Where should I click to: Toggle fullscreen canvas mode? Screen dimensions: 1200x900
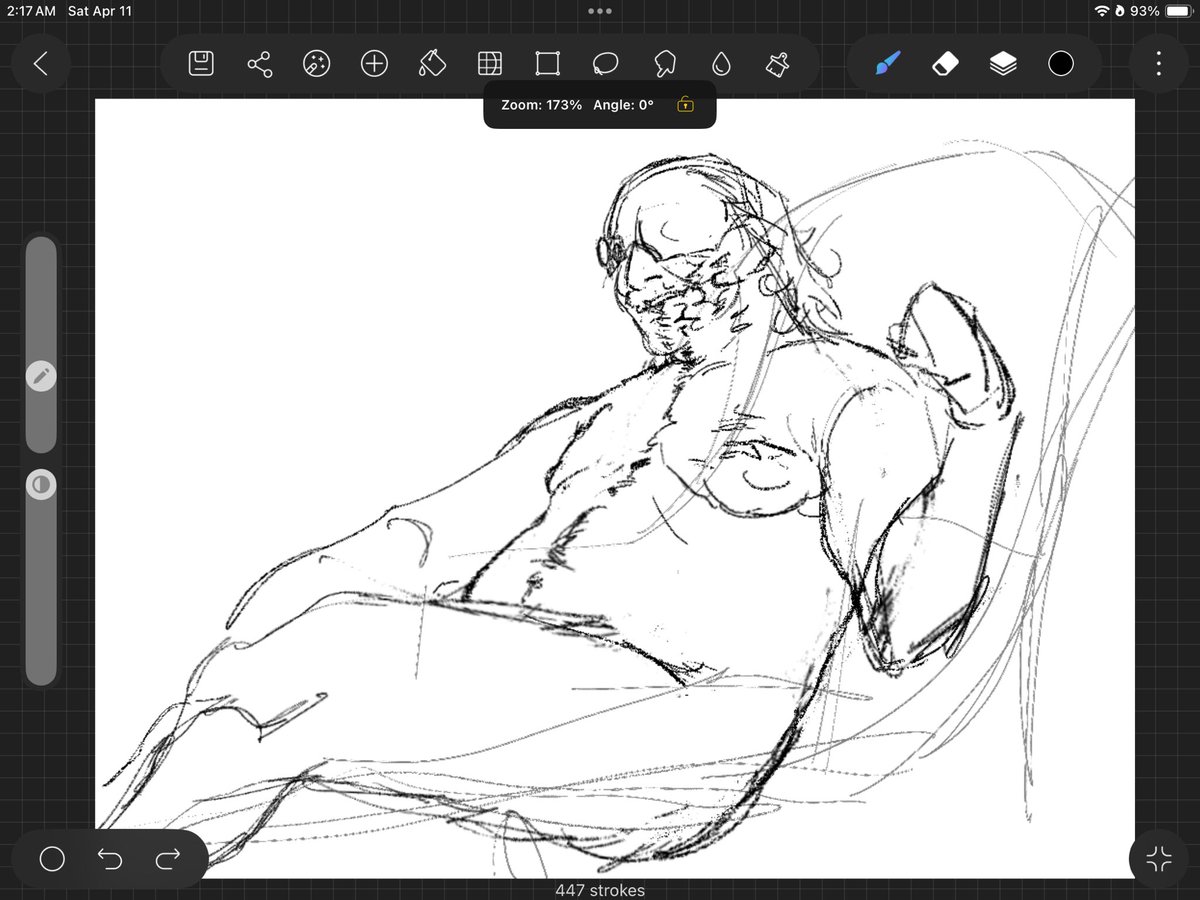1157,858
